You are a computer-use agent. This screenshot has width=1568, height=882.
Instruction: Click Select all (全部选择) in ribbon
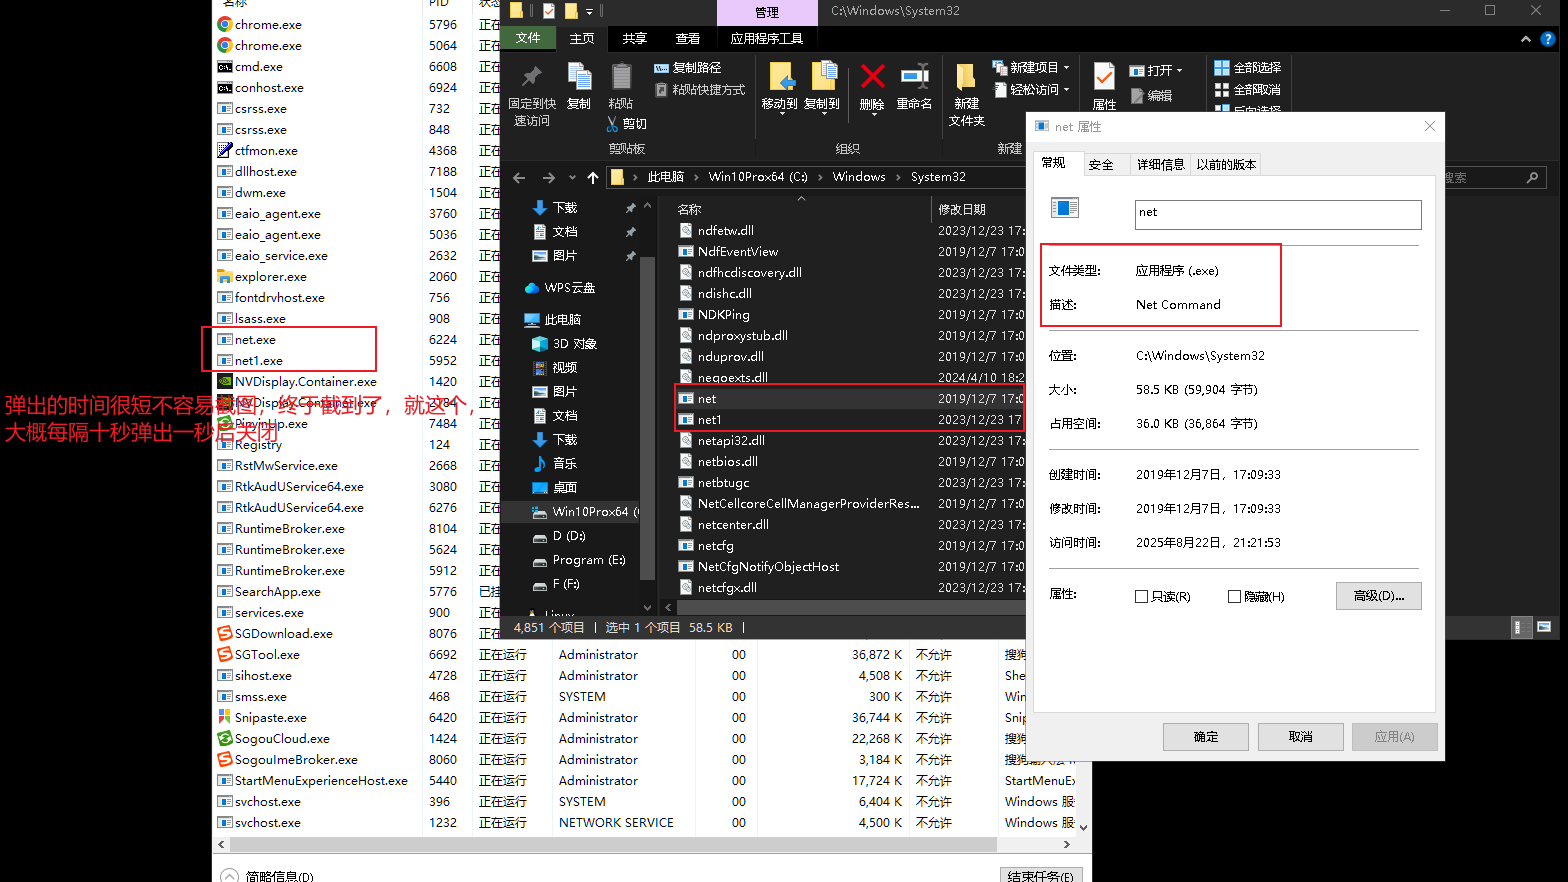coord(1247,68)
